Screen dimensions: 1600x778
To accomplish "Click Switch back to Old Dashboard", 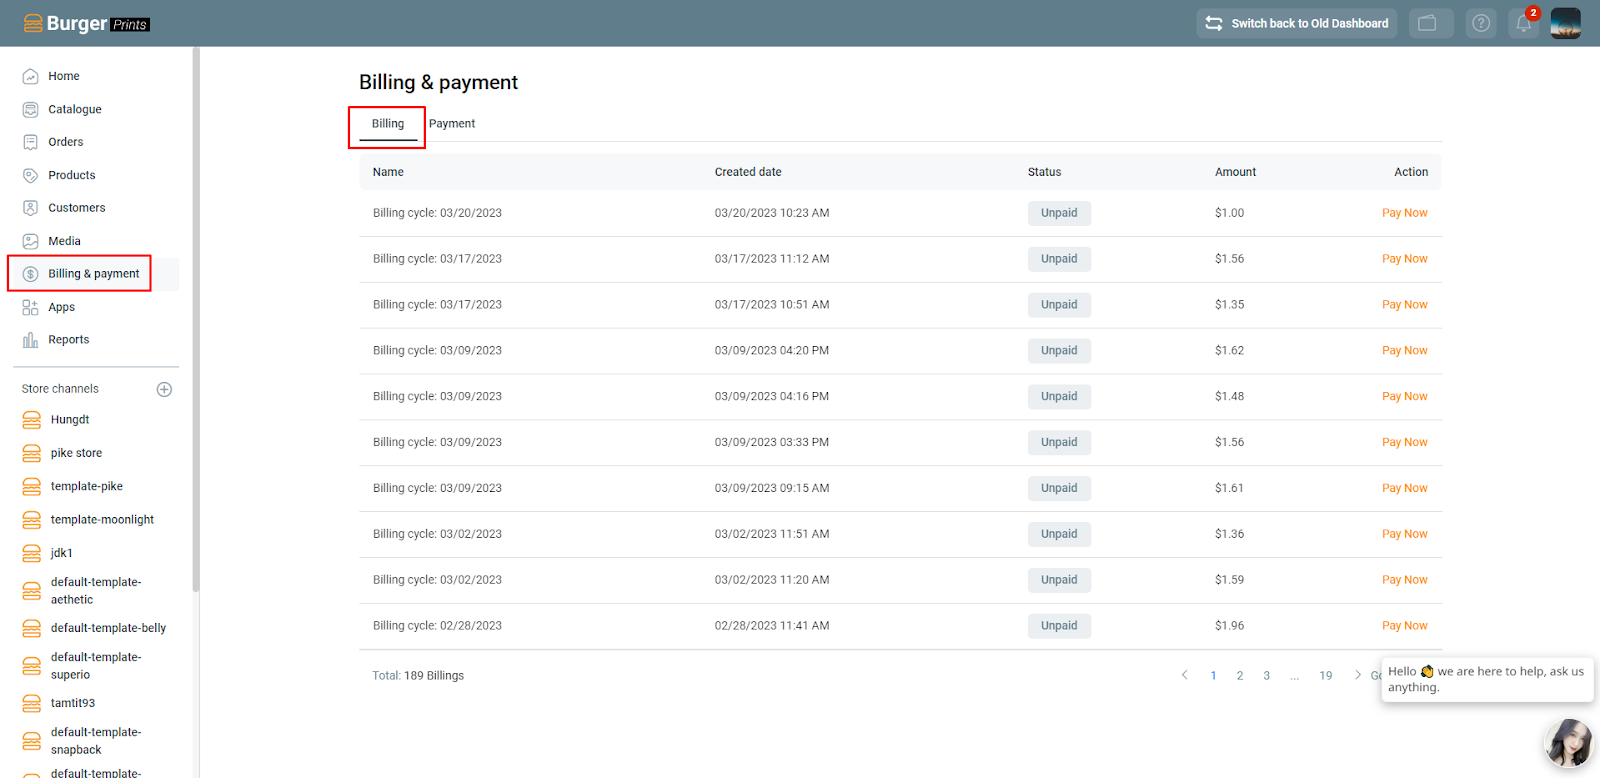I will [x=1297, y=23].
